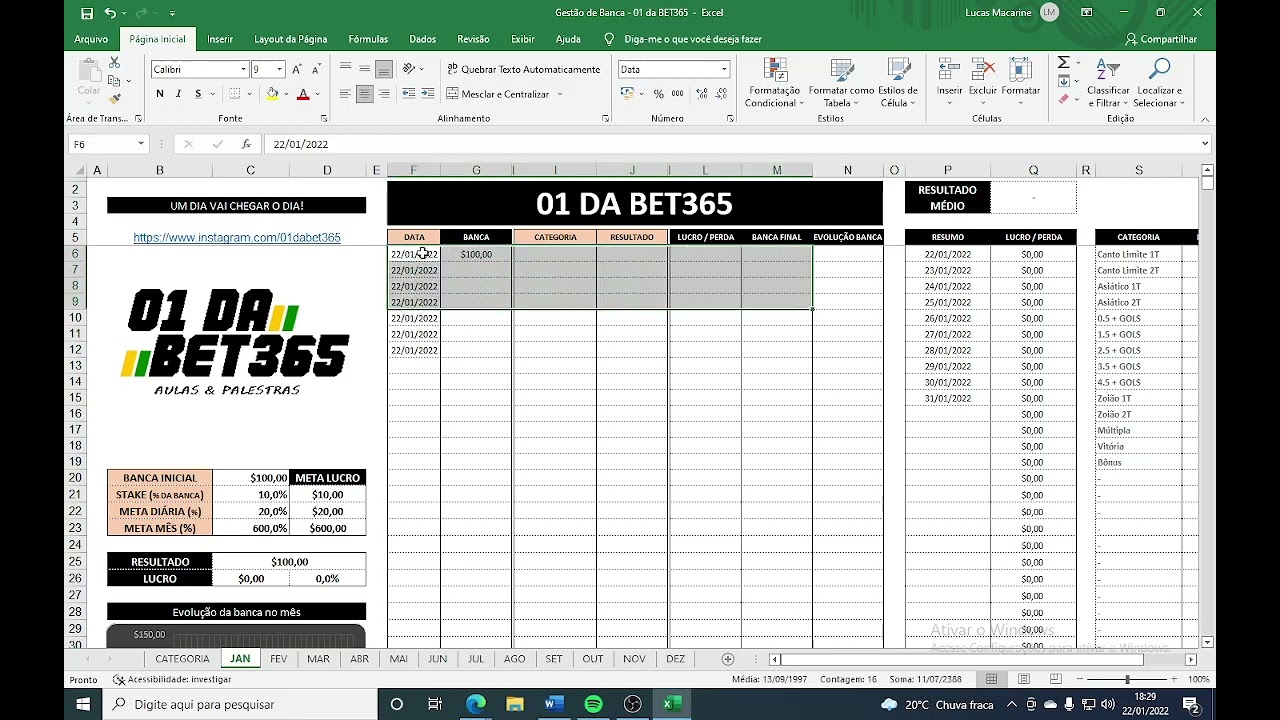Click the Clear eraser icon
This screenshot has height=720, width=1280.
click(1064, 99)
